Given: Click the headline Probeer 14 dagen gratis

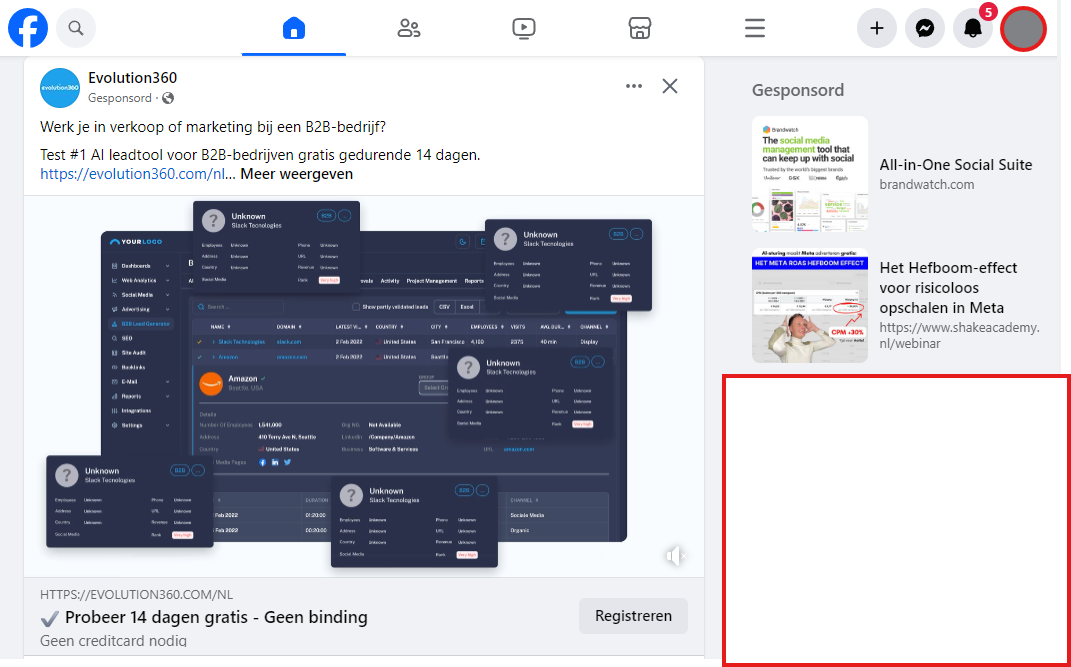Looking at the screenshot, I should tap(204, 618).
